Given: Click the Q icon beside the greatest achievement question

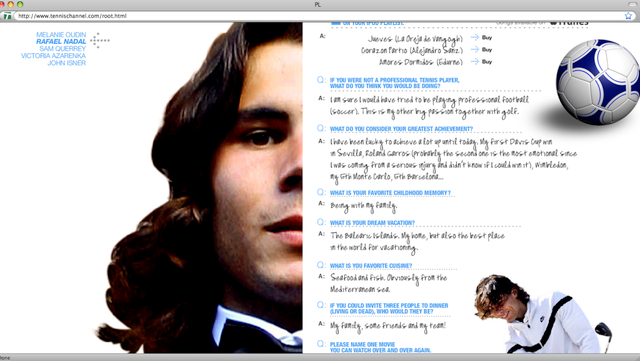Looking at the screenshot, I should (x=321, y=129).
